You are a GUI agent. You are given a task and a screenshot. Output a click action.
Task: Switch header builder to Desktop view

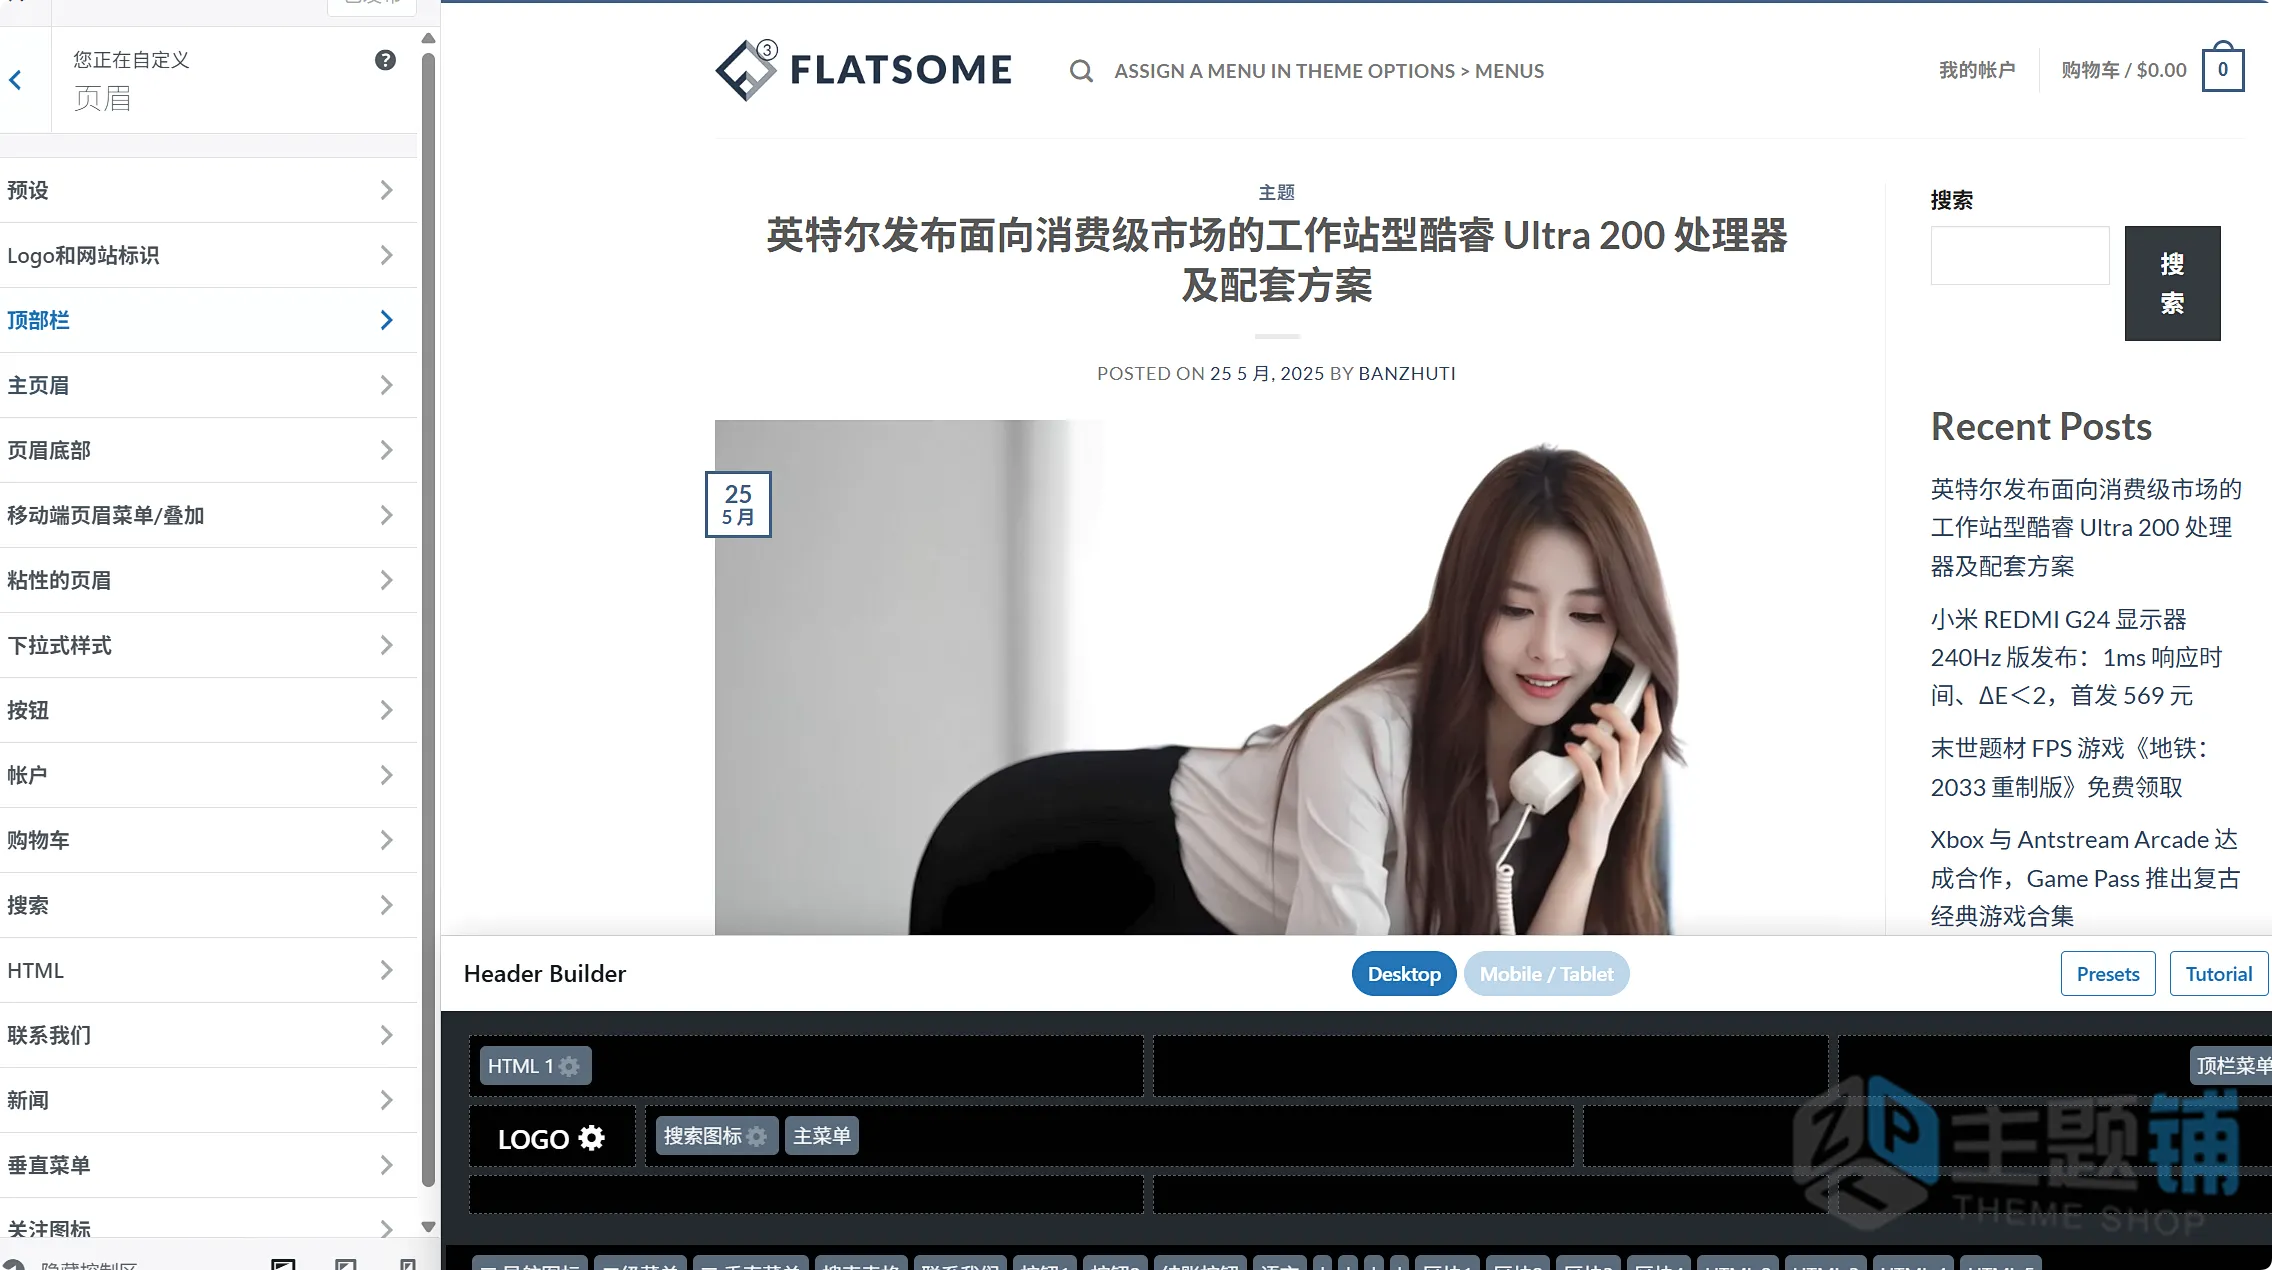pos(1404,974)
